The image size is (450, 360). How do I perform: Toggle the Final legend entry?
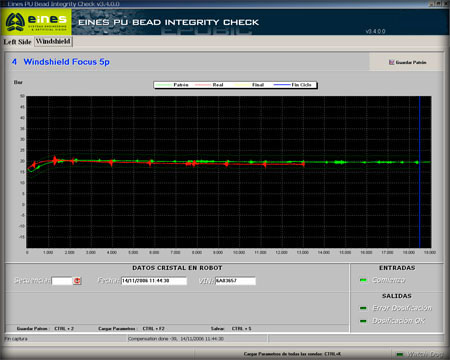coord(250,85)
